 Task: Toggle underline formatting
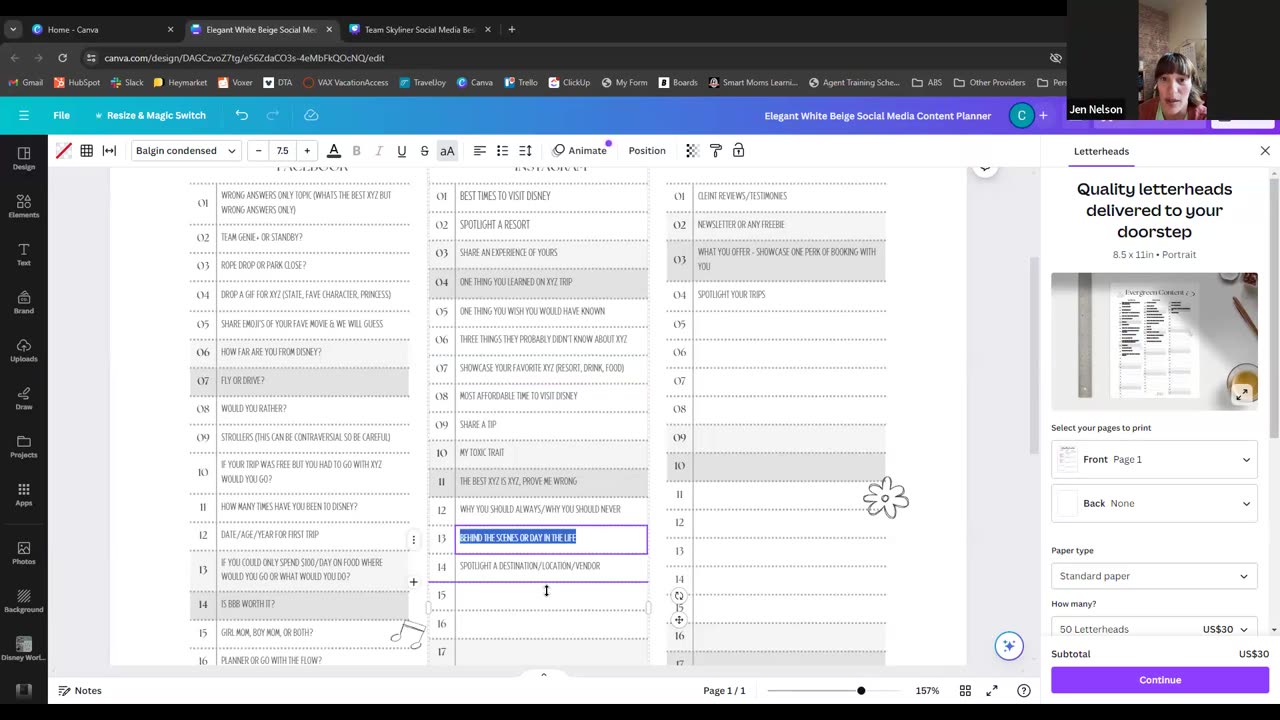[402, 150]
